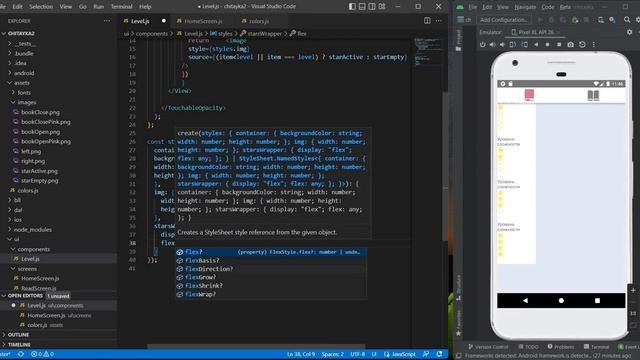Viewport: 640px width, 360px height.
Task: Toggle secondary sidebar layout icon
Action: point(372,7)
